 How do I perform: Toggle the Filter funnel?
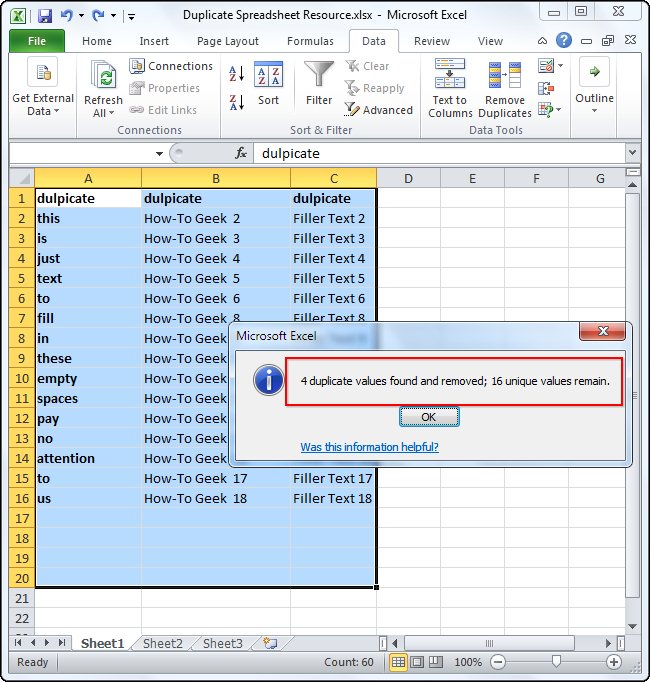(319, 83)
